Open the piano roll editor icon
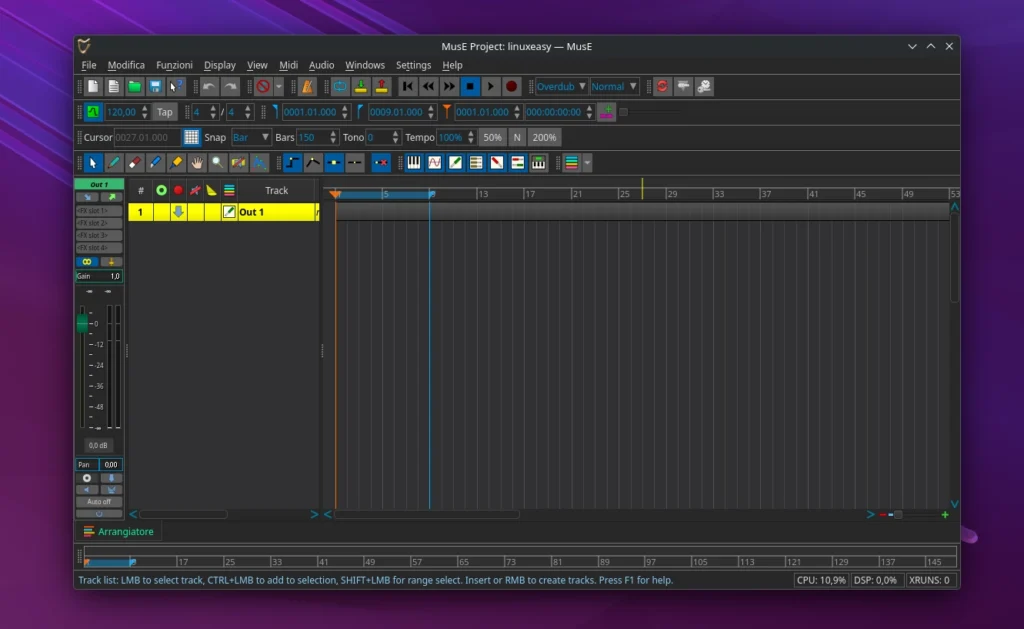The image size is (1024, 629). click(x=416, y=163)
